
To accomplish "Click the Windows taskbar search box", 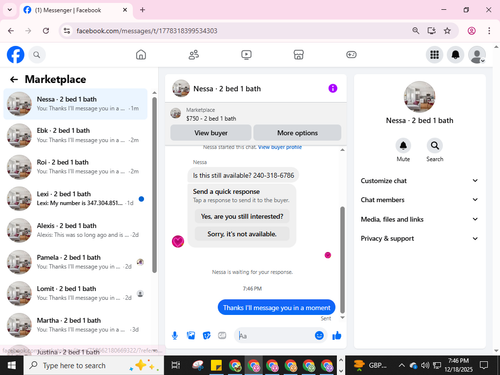I will pos(93,366).
